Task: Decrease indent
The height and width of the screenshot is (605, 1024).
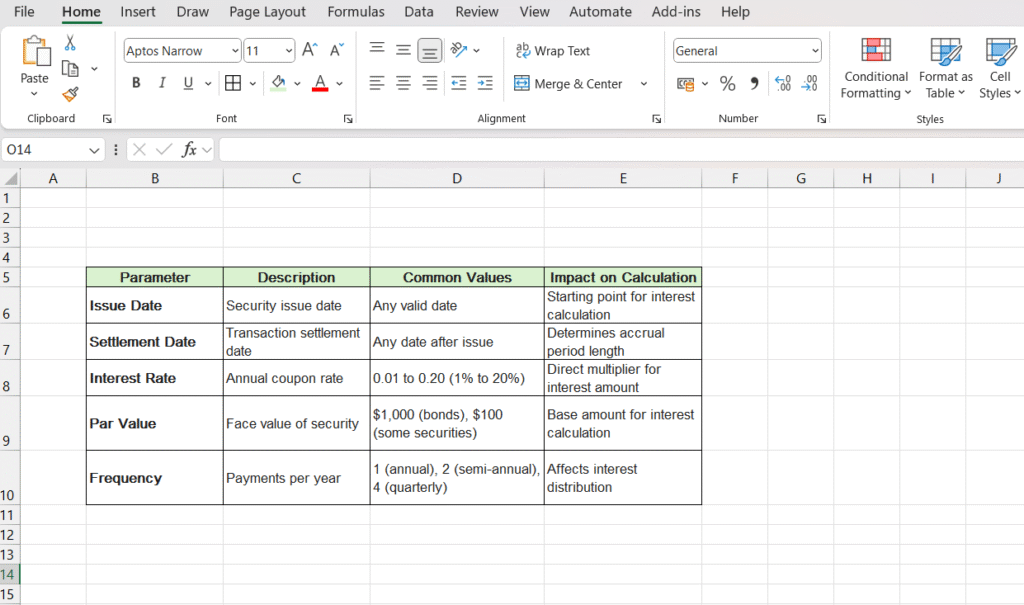Action: click(459, 83)
